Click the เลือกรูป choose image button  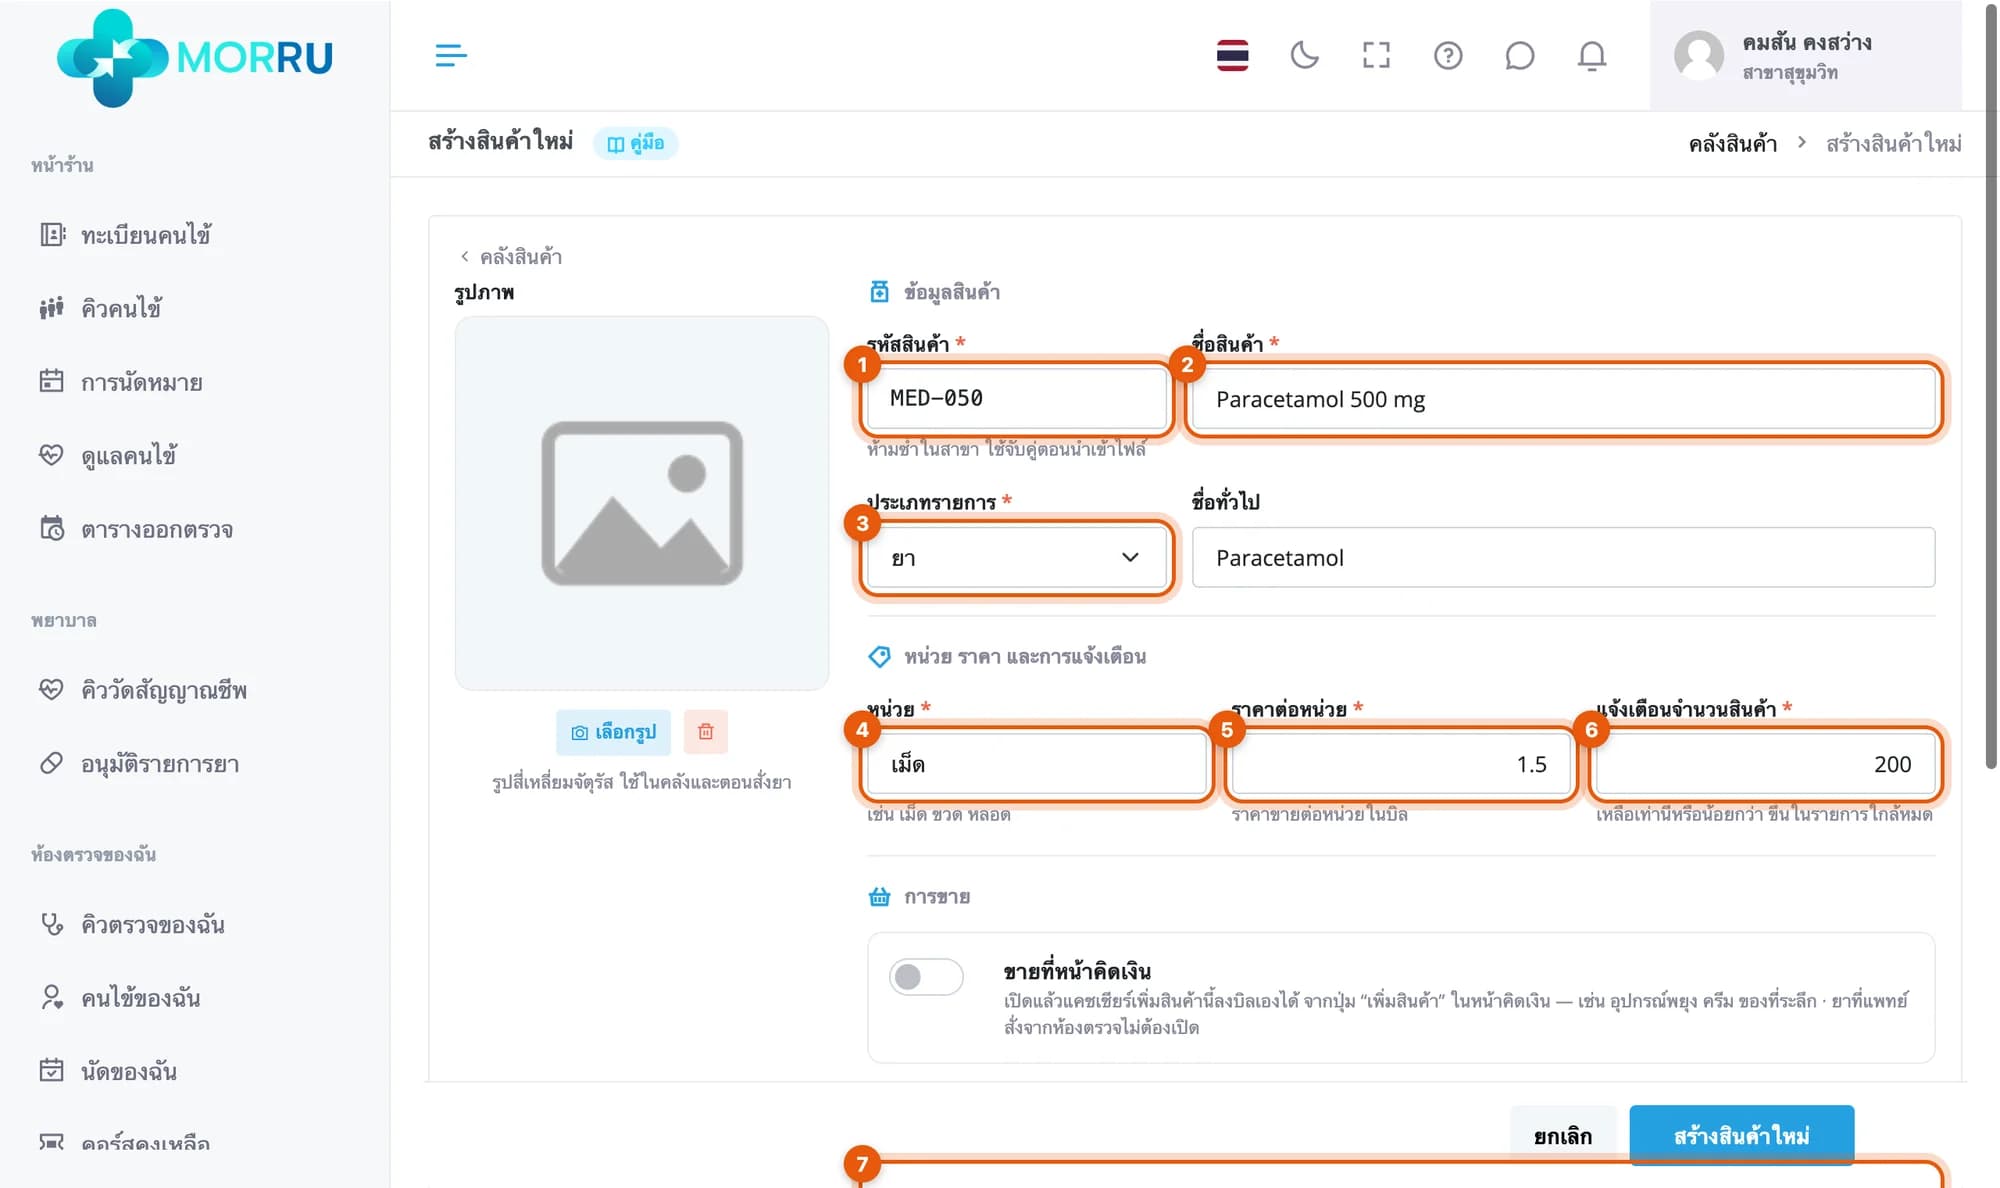click(613, 732)
